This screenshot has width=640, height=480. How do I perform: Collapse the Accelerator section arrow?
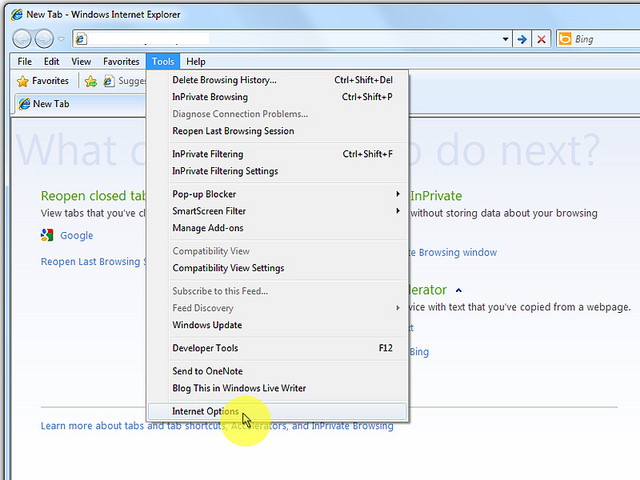coord(459,291)
